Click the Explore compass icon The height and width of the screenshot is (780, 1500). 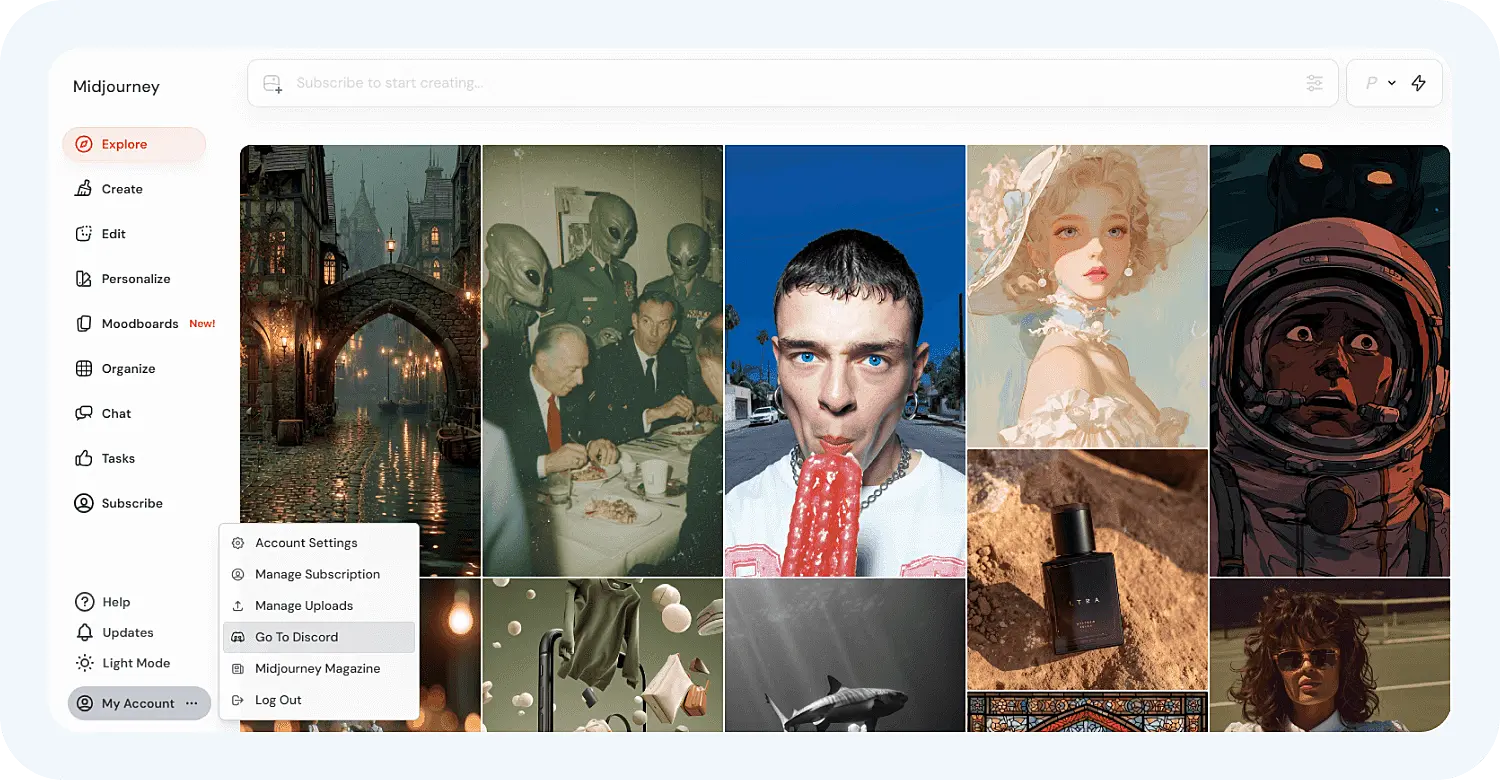(x=85, y=144)
